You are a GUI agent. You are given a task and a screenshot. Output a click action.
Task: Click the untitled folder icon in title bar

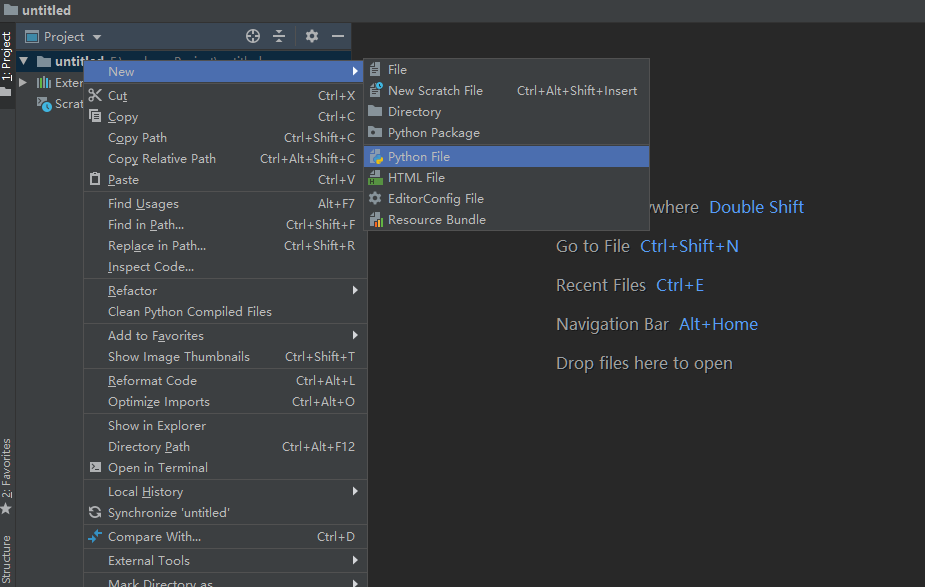click(11, 9)
